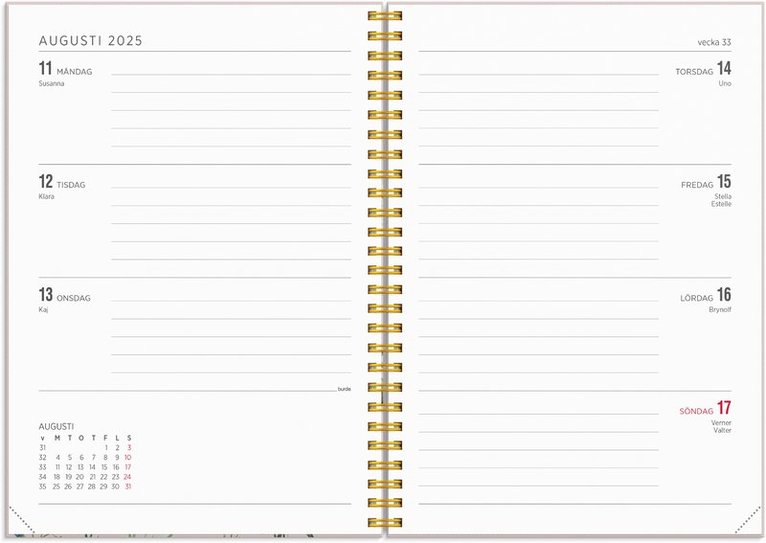The width and height of the screenshot is (766, 543).
Task: Click the AUGUSTI 2025 page heading
Action: click(x=90, y=41)
